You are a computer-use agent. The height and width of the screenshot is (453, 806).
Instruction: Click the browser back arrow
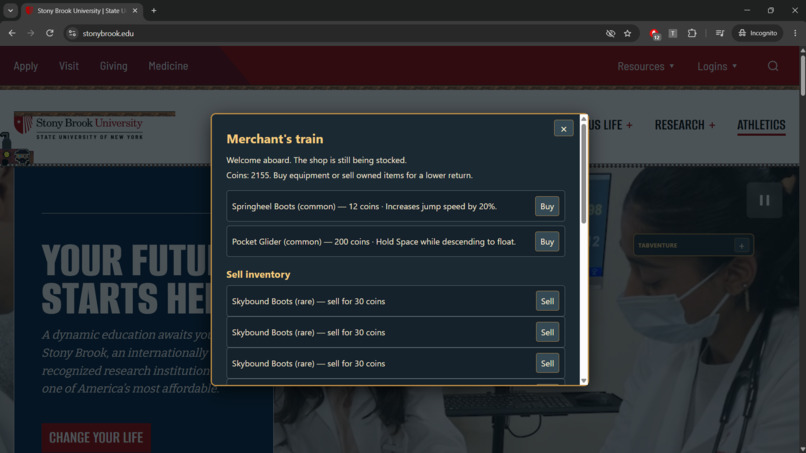click(12, 33)
